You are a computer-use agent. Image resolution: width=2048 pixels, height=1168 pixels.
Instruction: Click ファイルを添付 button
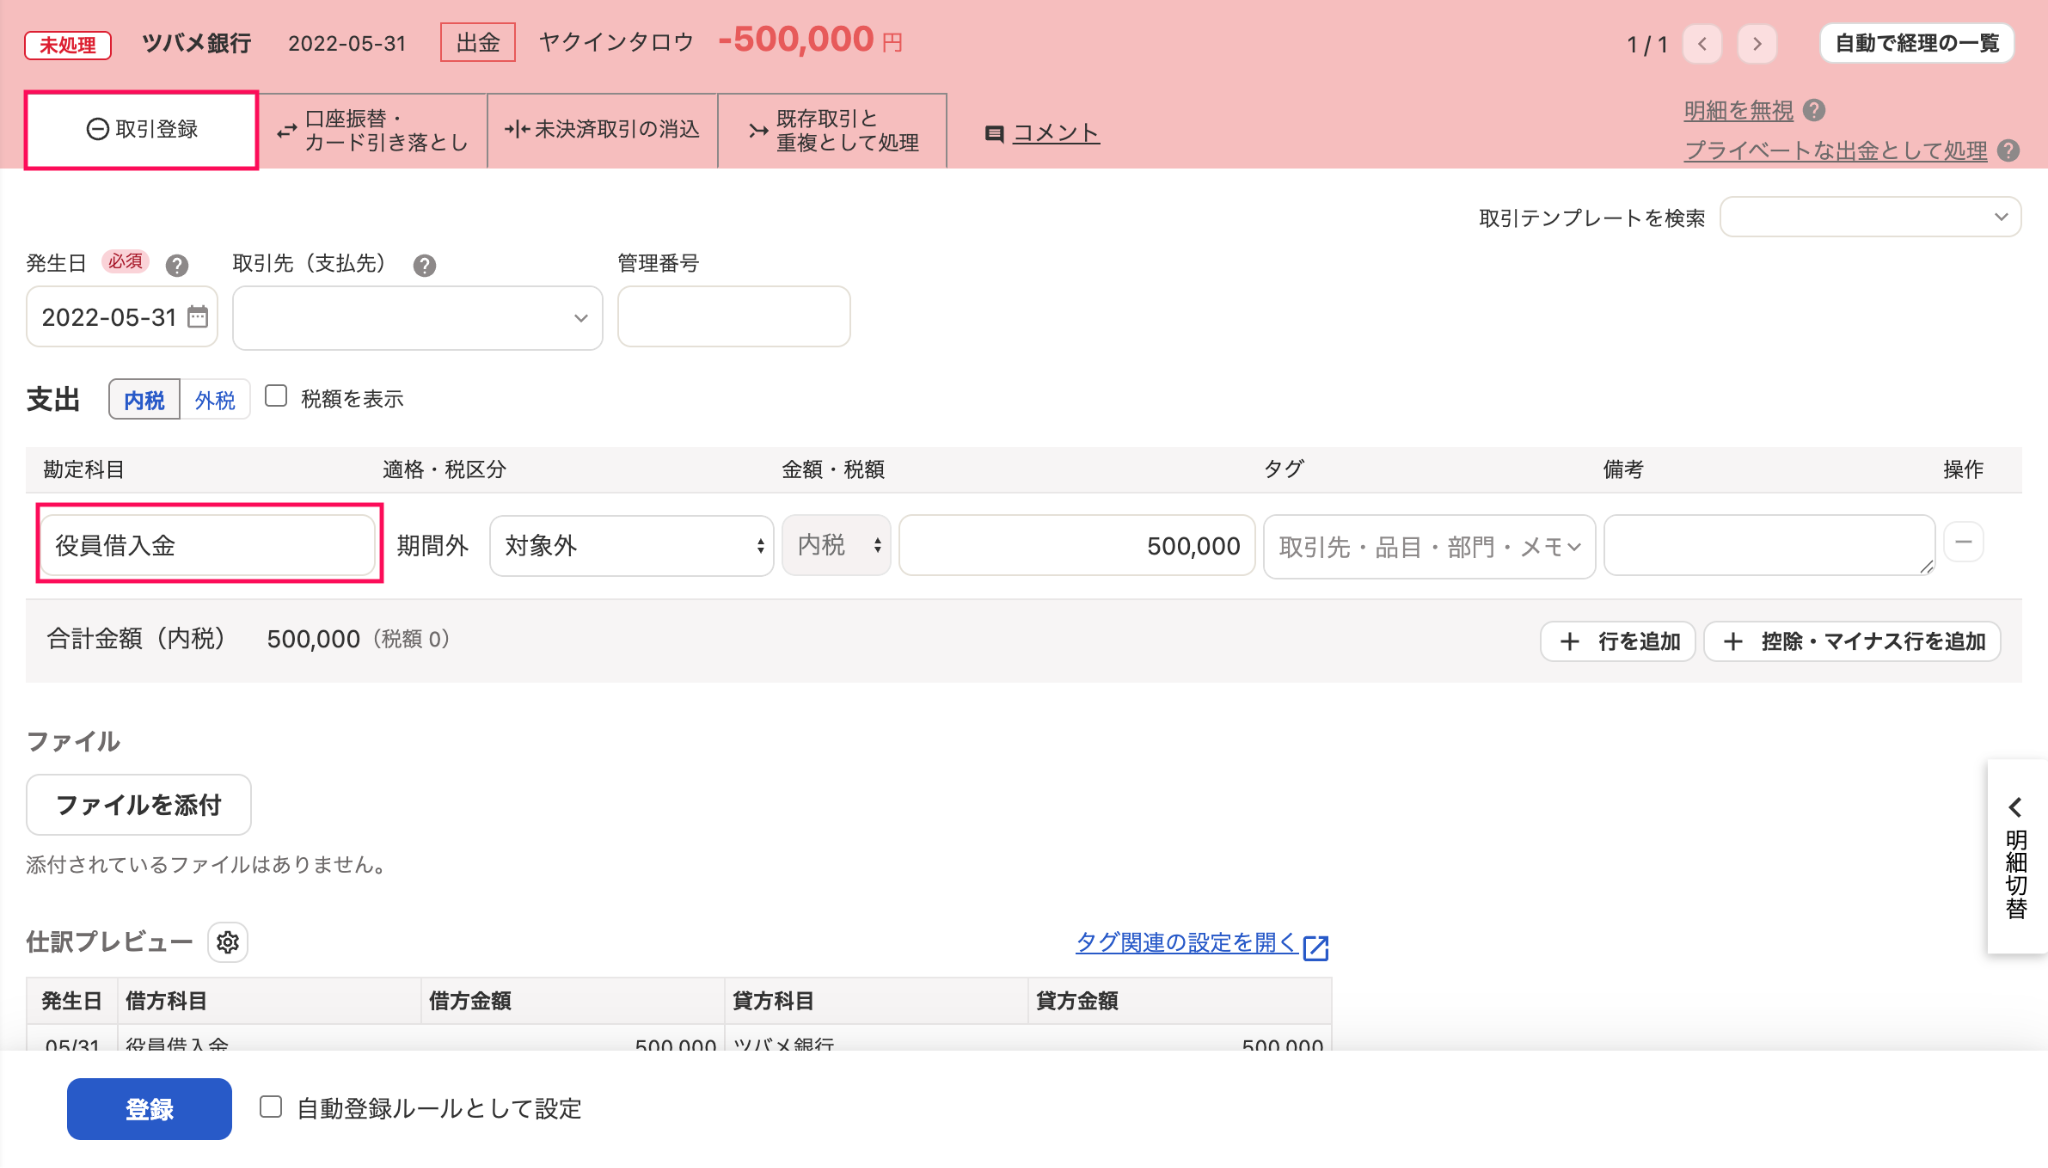[x=138, y=805]
